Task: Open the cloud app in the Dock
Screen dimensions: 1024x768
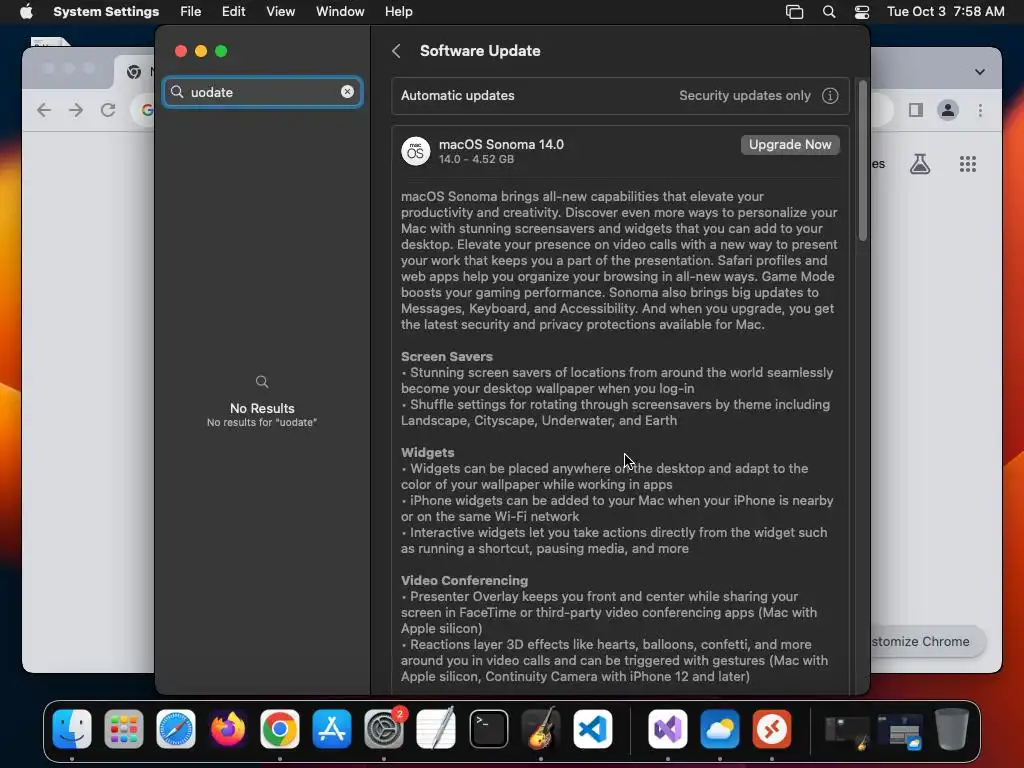Action: point(720,729)
